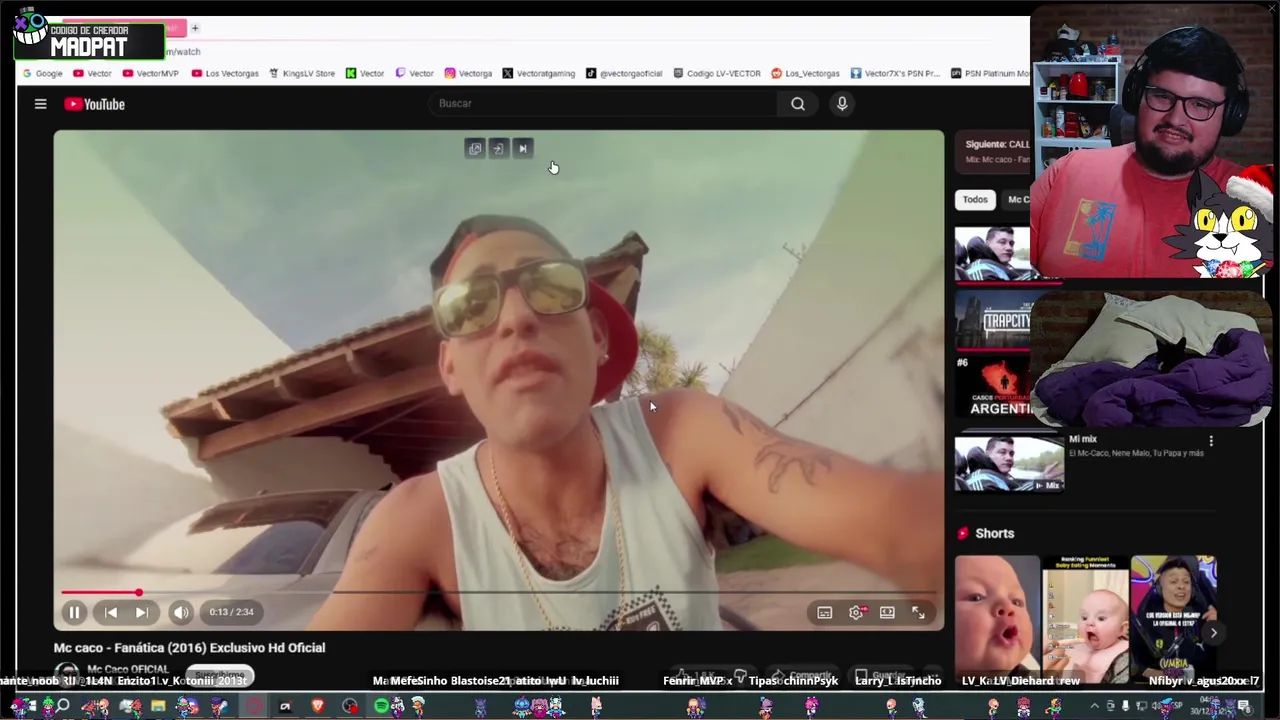Open the baby face Short thumbnail
This screenshot has width=1280, height=720.
[x=997, y=619]
